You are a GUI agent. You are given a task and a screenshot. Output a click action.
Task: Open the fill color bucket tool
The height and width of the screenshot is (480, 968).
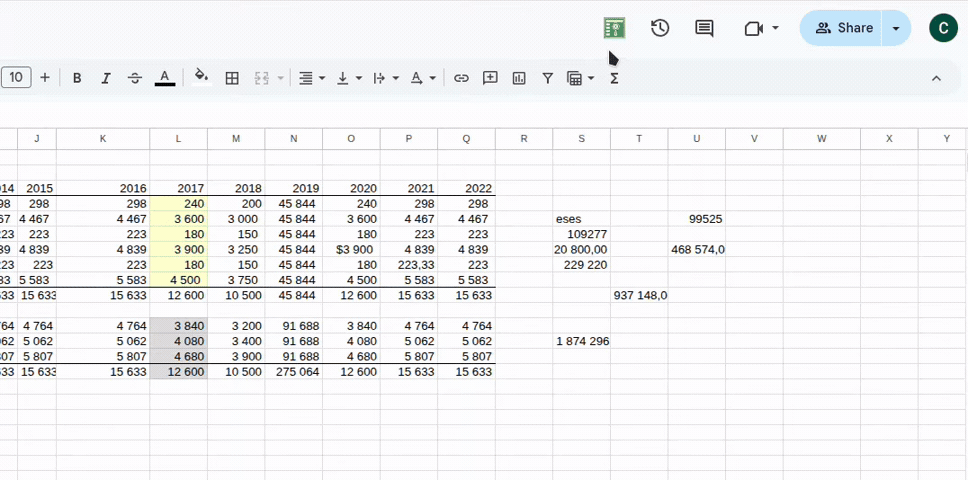pos(201,78)
